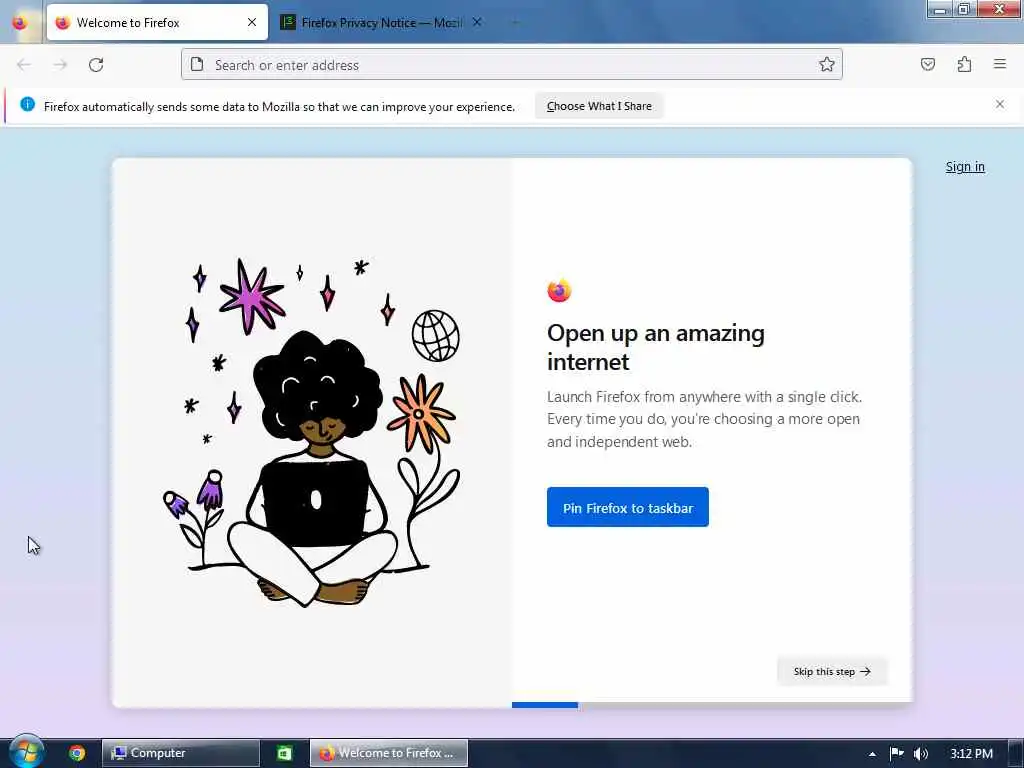Viewport: 1024px width, 768px height.
Task: Open the Windows Start menu orb
Action: coord(26,752)
